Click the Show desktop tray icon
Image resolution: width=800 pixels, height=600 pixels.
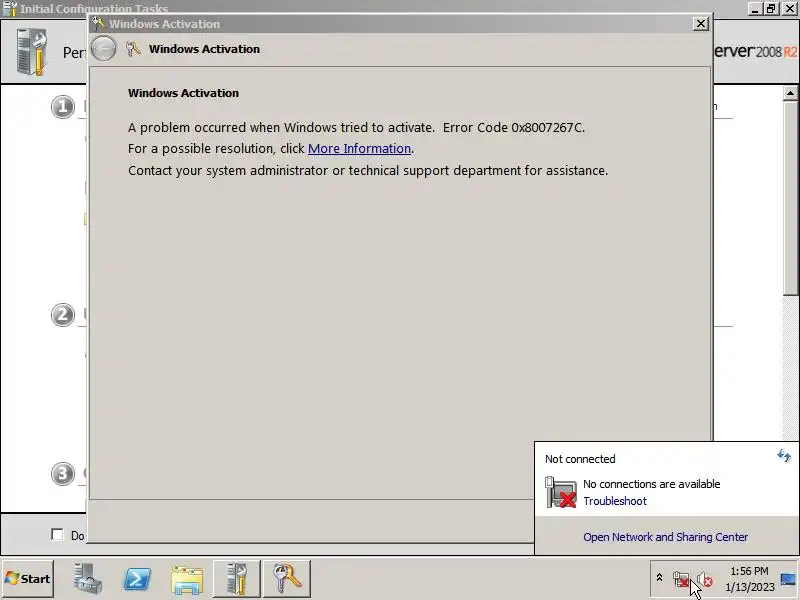point(789,580)
